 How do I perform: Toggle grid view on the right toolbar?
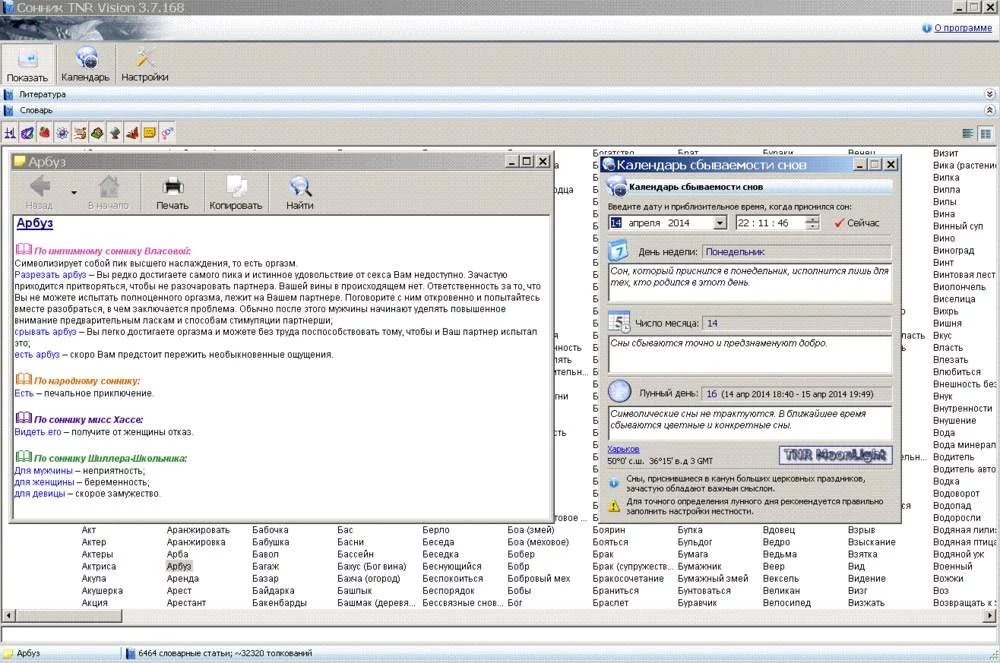[987, 132]
